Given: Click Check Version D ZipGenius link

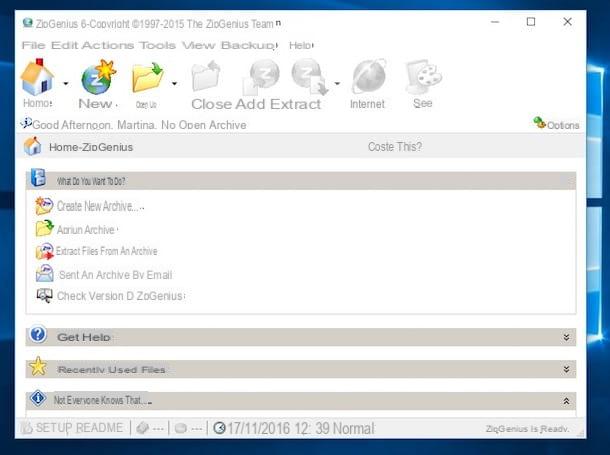Looking at the screenshot, I should [x=120, y=296].
